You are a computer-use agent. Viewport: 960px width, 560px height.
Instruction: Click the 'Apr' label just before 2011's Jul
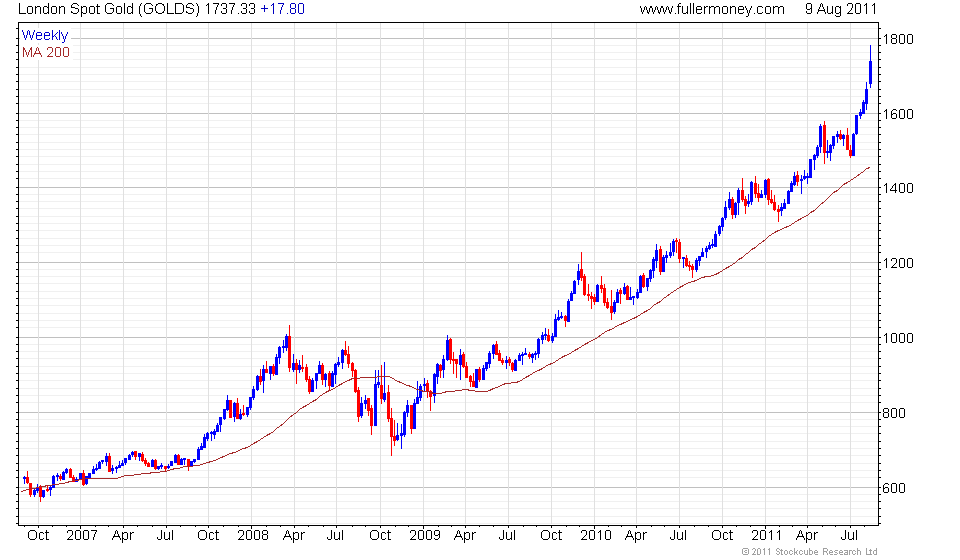click(x=807, y=536)
